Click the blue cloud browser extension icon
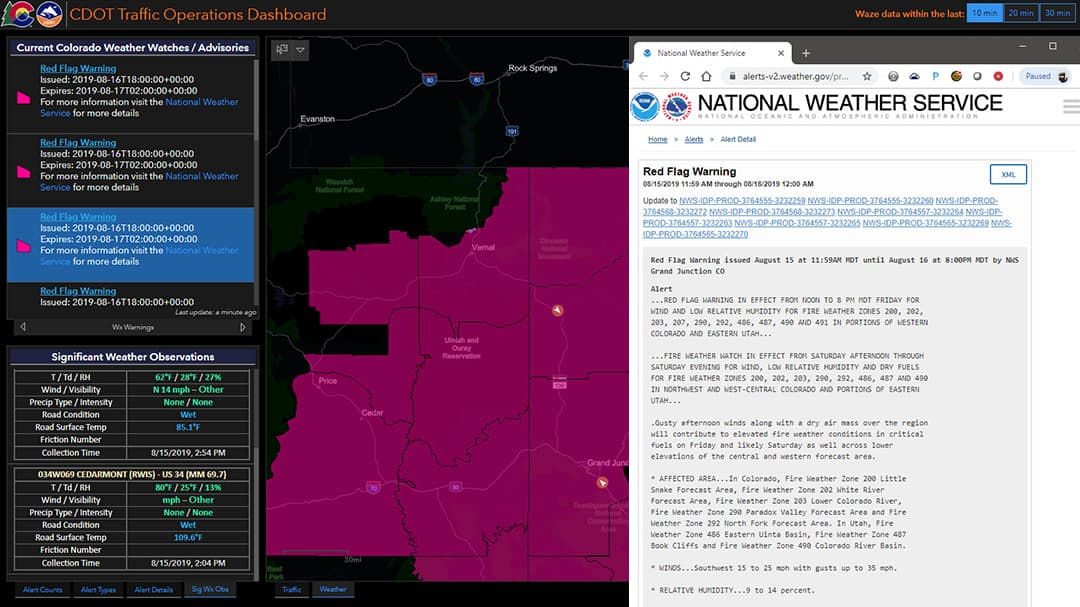1080x607 pixels. 915,76
